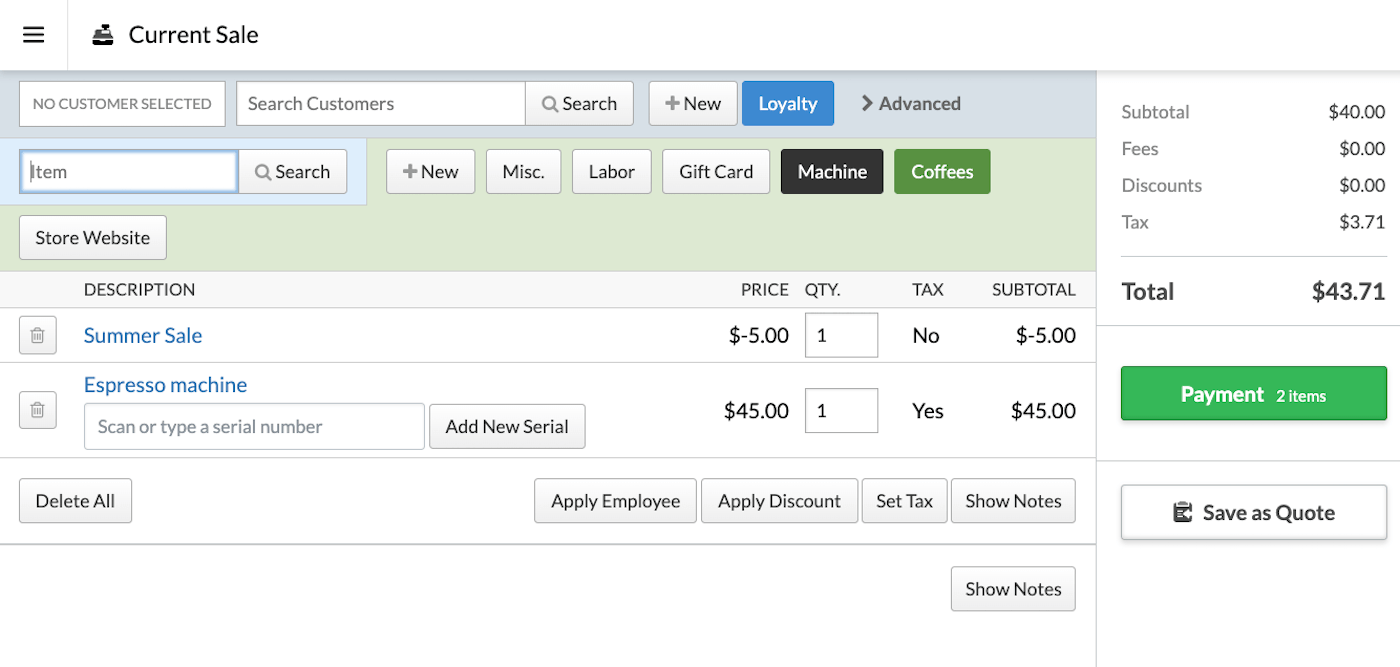Open the Store Website button
The height and width of the screenshot is (667, 1400).
pyautogui.click(x=93, y=238)
